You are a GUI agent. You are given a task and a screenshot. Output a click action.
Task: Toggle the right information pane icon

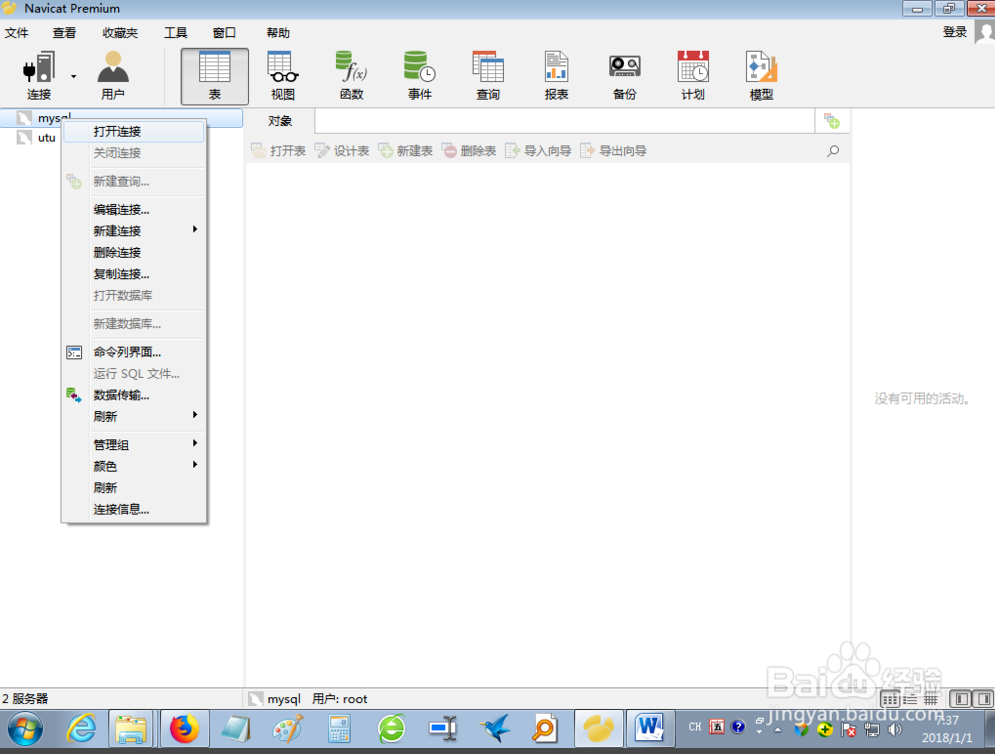coord(984,699)
